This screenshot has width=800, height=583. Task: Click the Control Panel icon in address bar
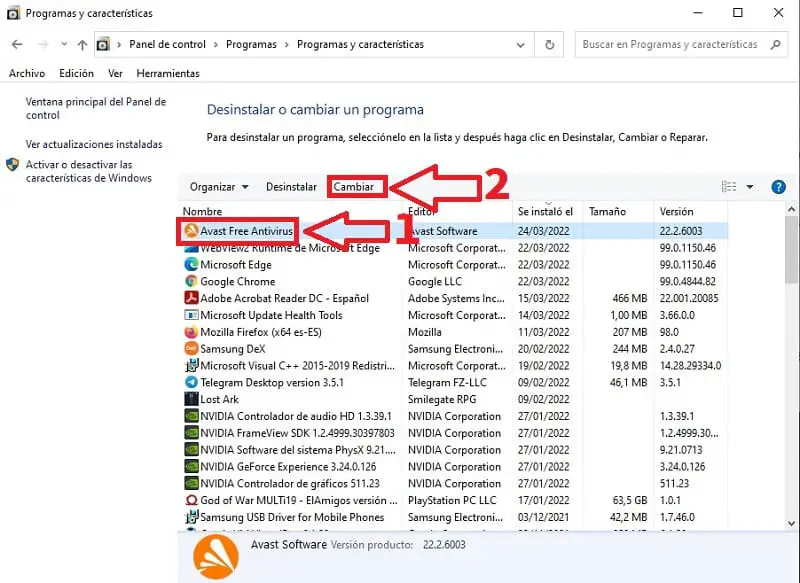click(103, 44)
